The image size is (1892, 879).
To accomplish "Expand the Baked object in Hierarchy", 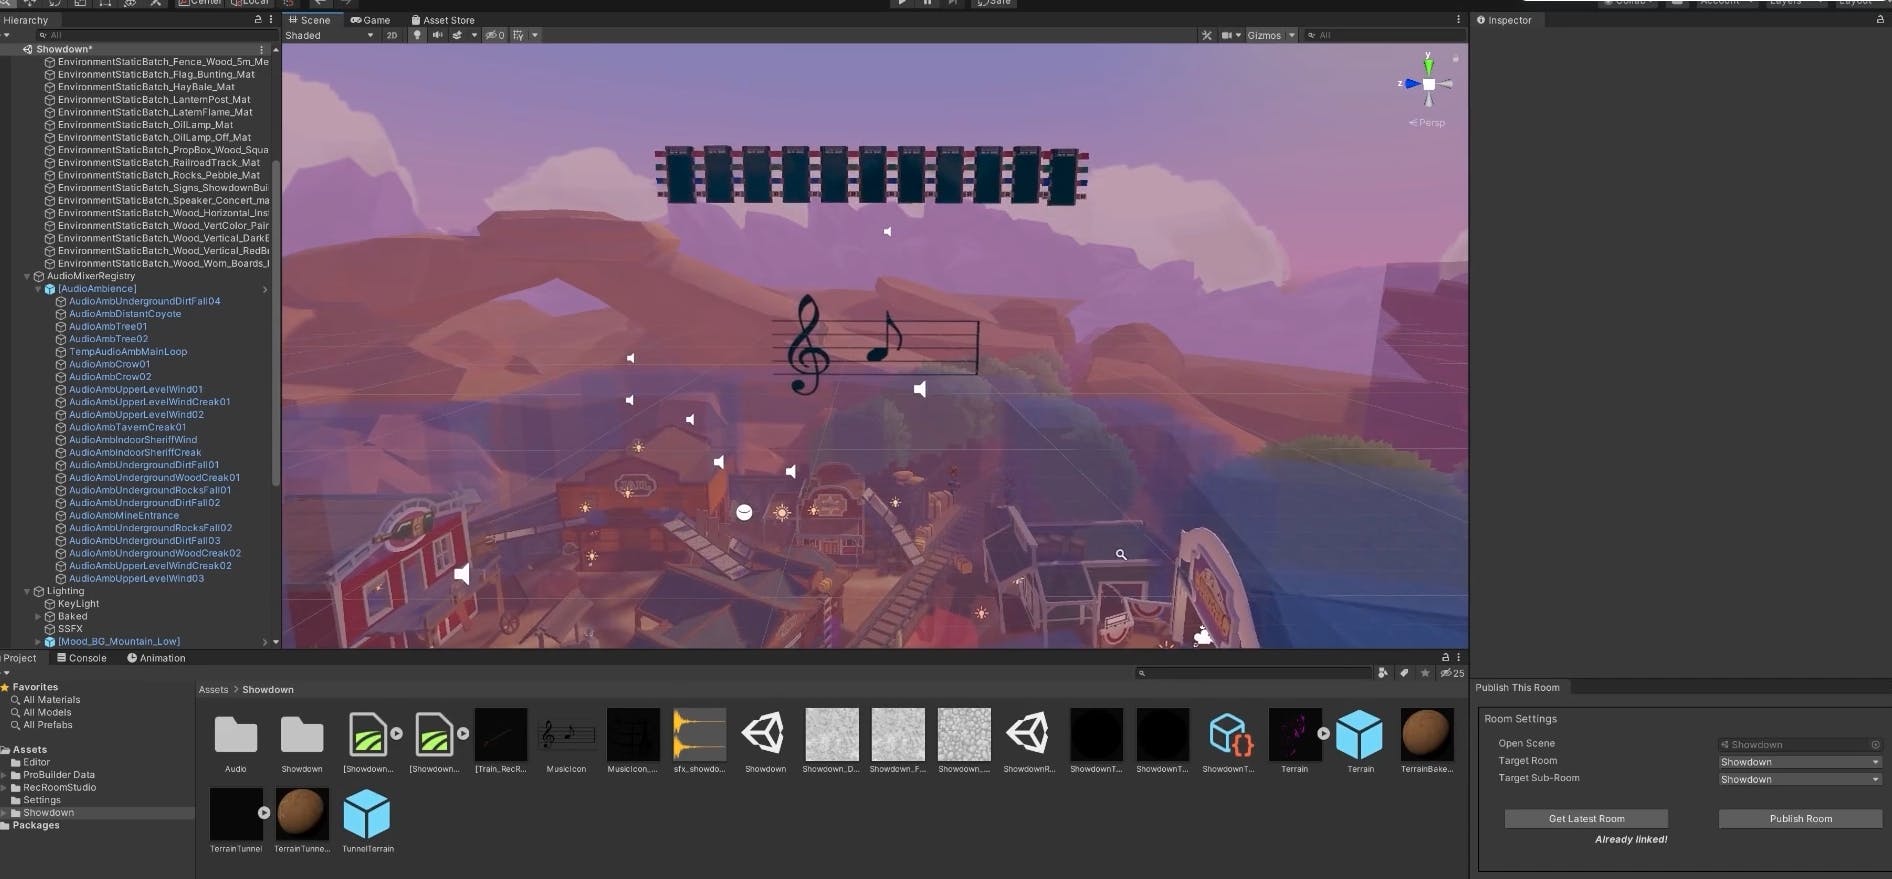I will tap(38, 617).
